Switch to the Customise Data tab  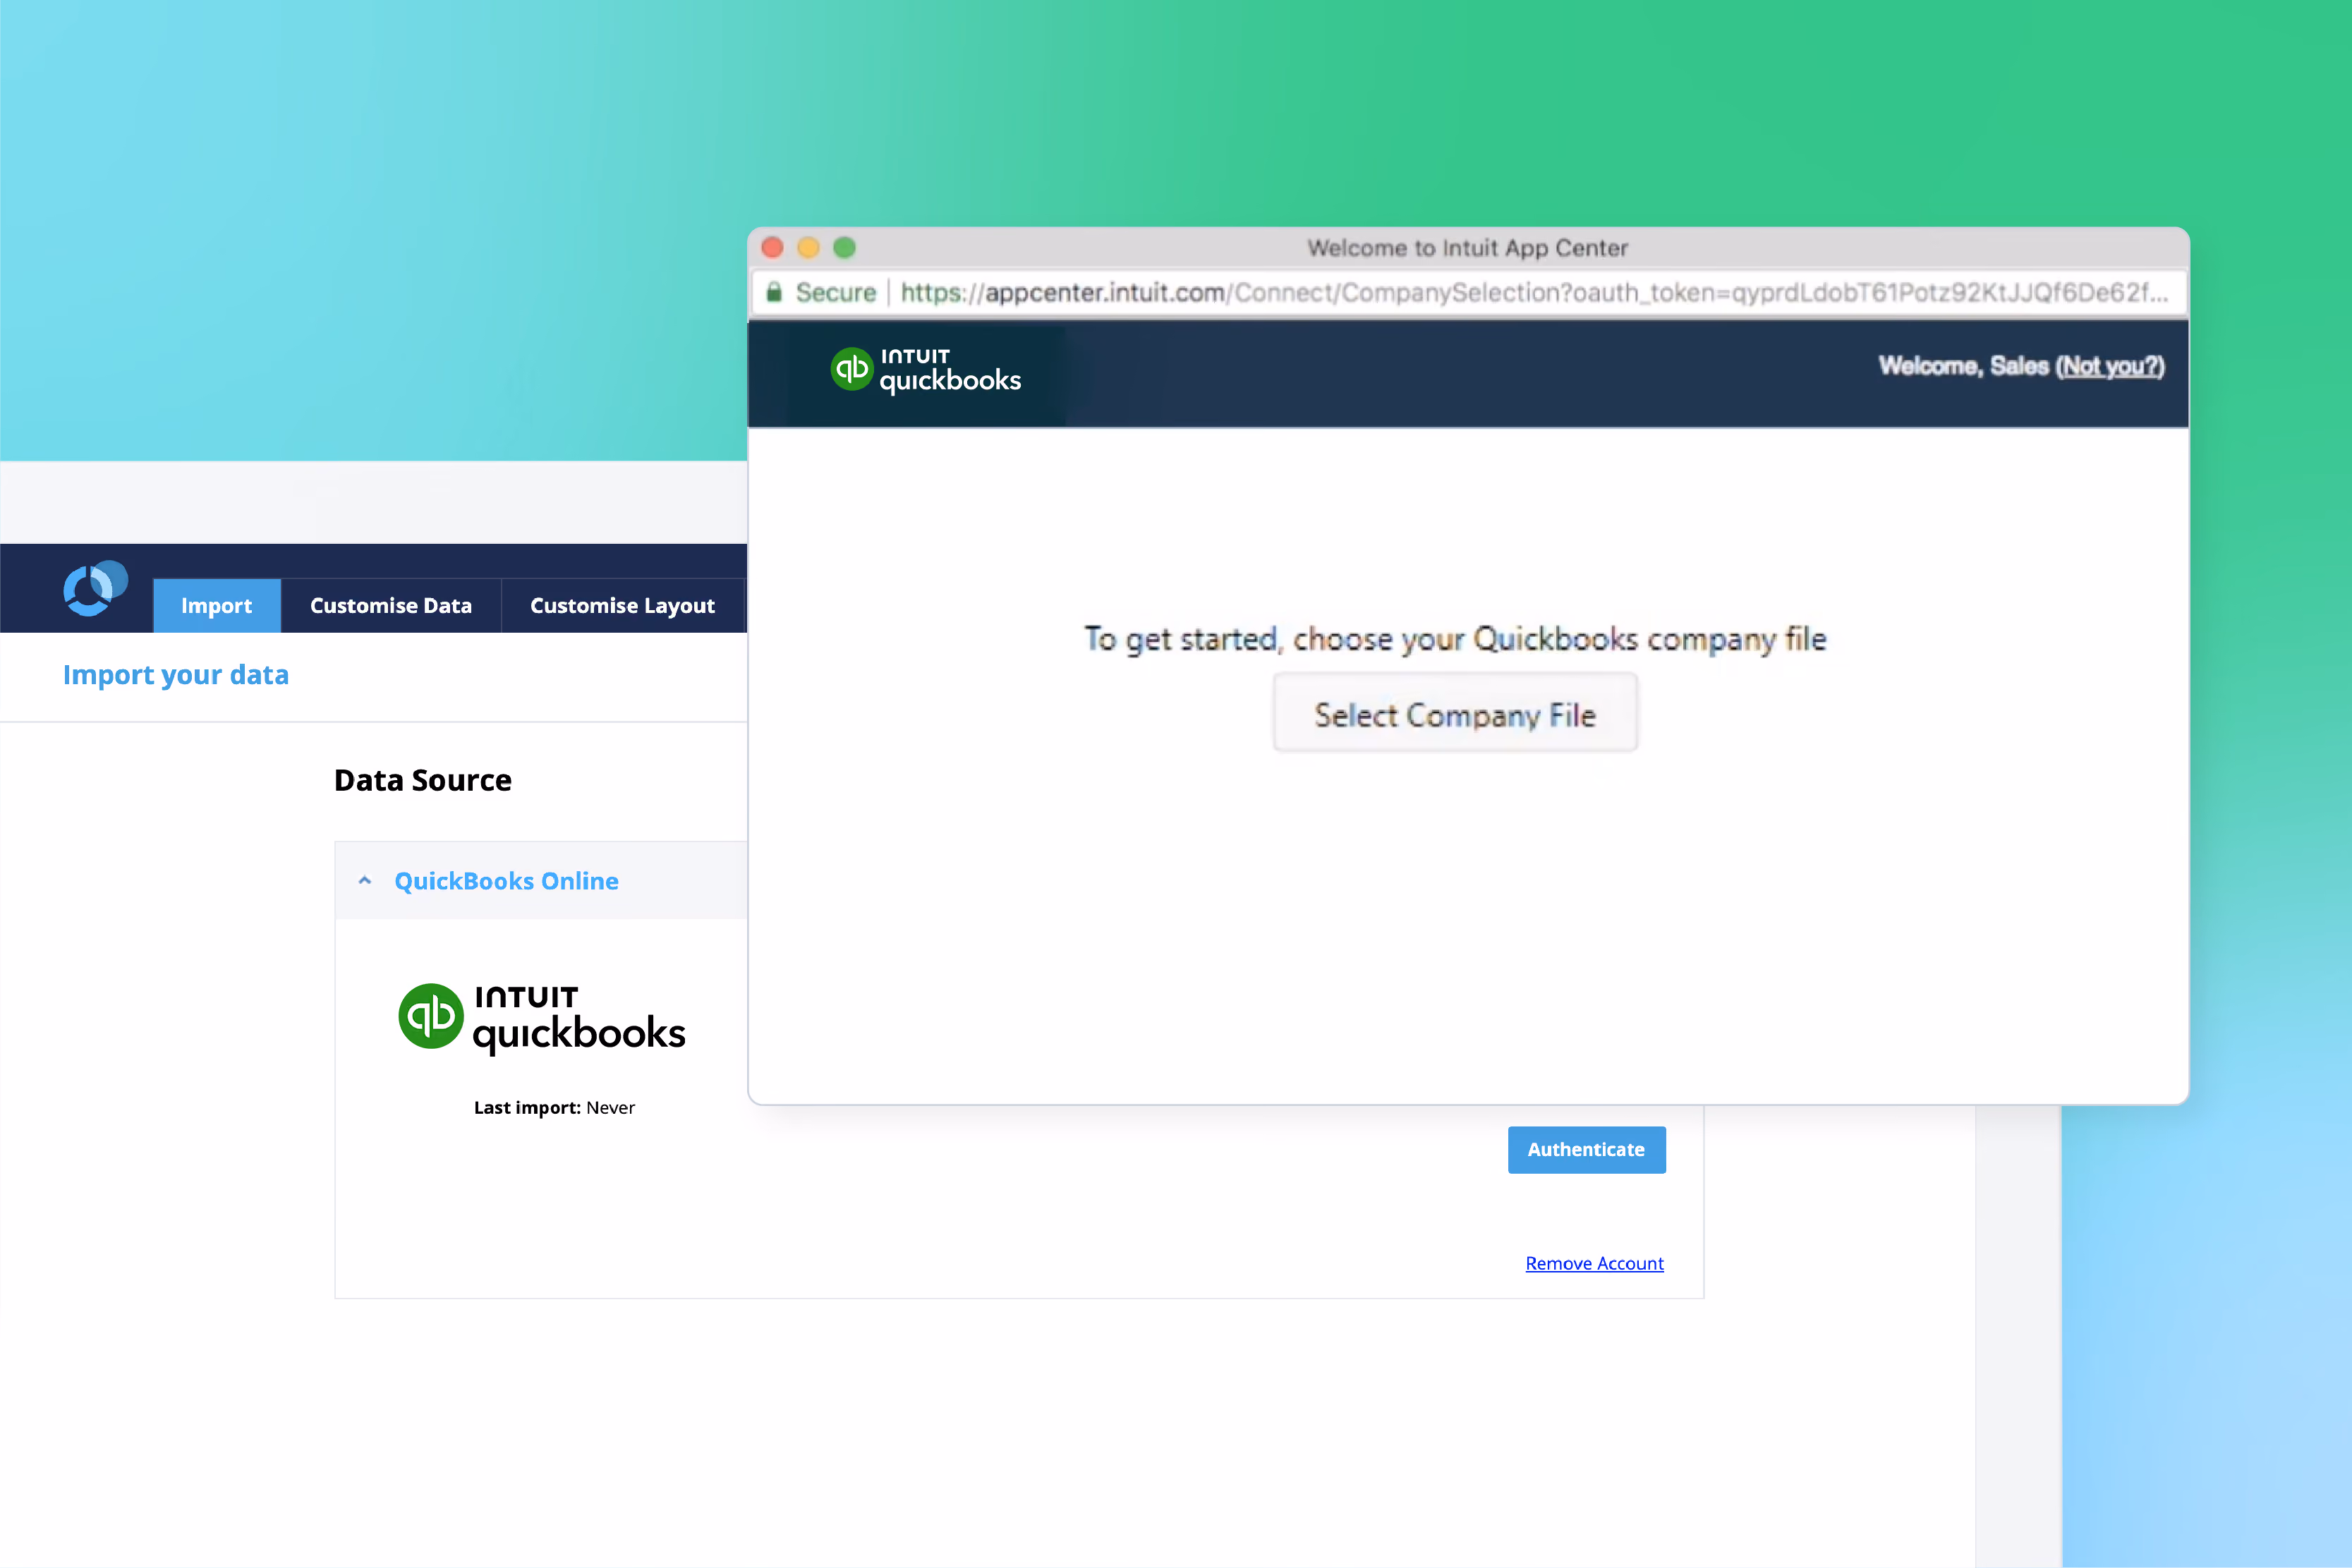pos(391,605)
